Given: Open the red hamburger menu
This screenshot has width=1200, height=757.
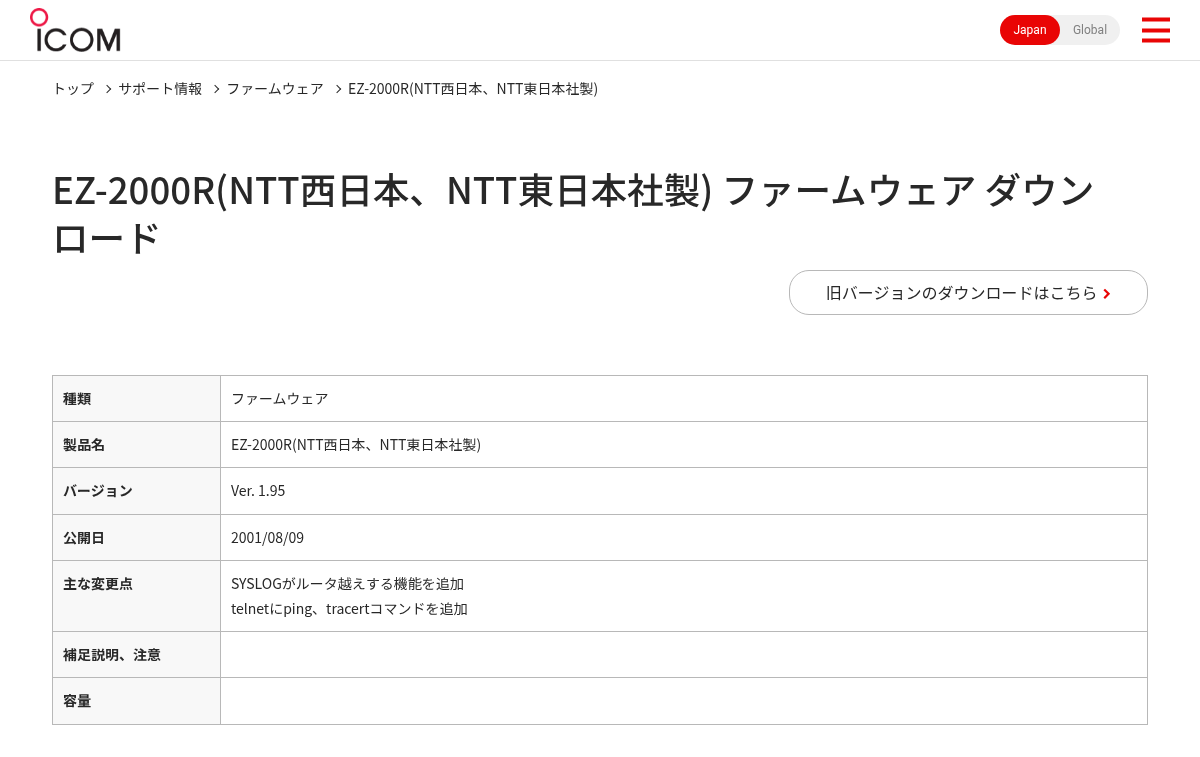Looking at the screenshot, I should (1155, 30).
